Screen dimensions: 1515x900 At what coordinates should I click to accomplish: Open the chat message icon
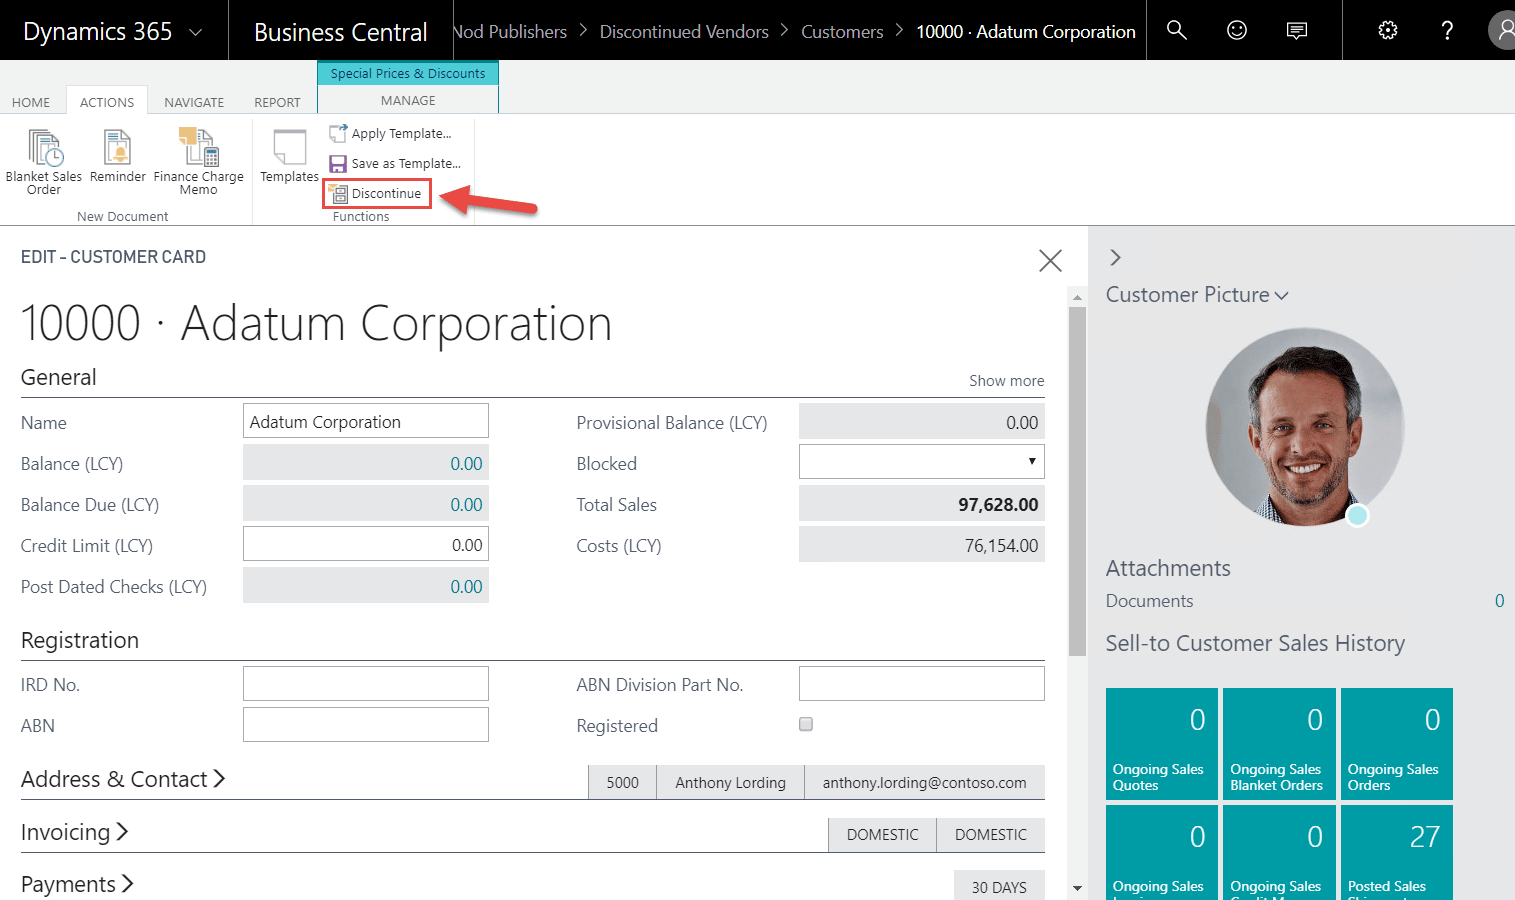tap(1297, 30)
